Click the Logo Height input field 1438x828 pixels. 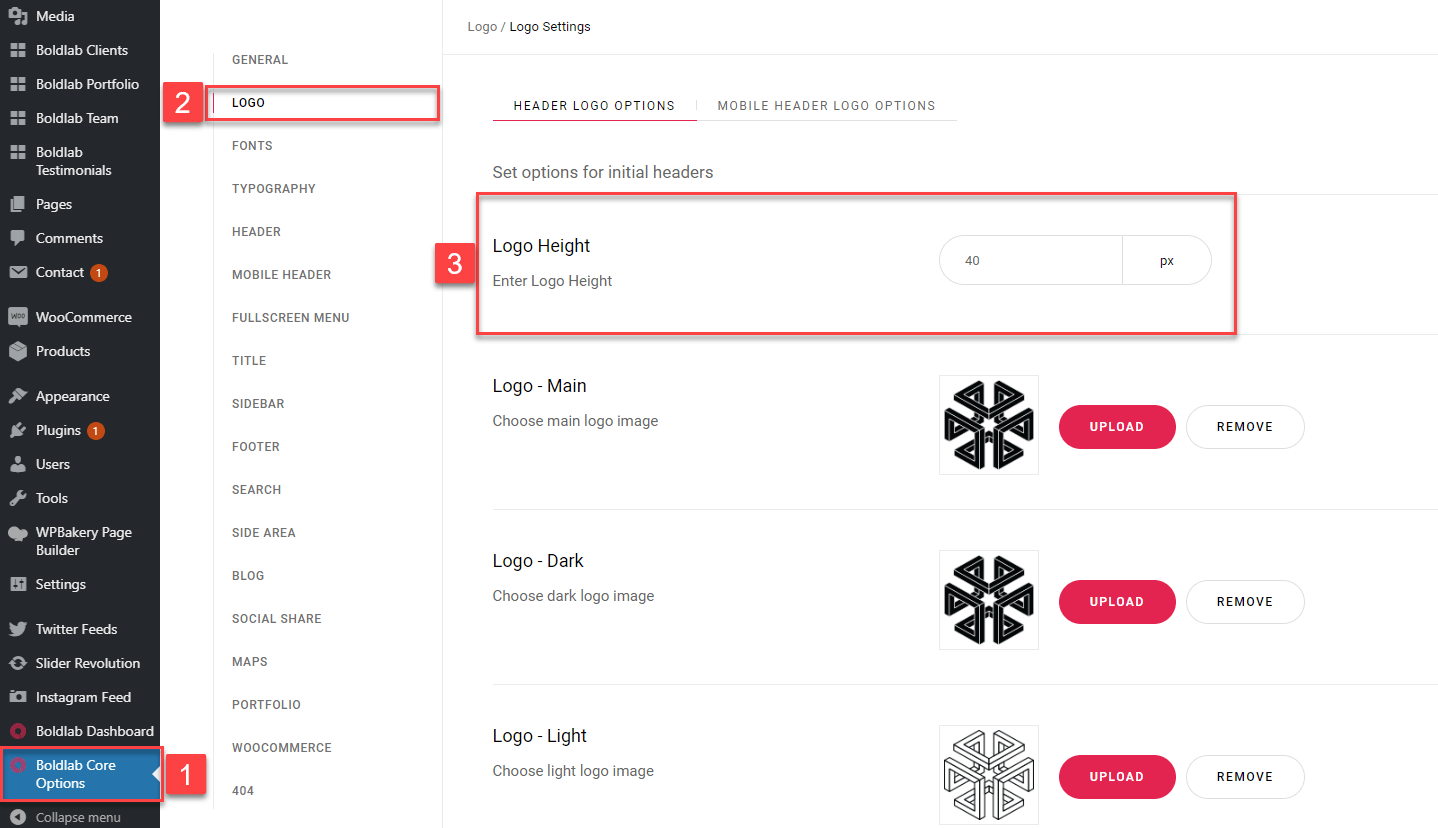[x=1030, y=260]
